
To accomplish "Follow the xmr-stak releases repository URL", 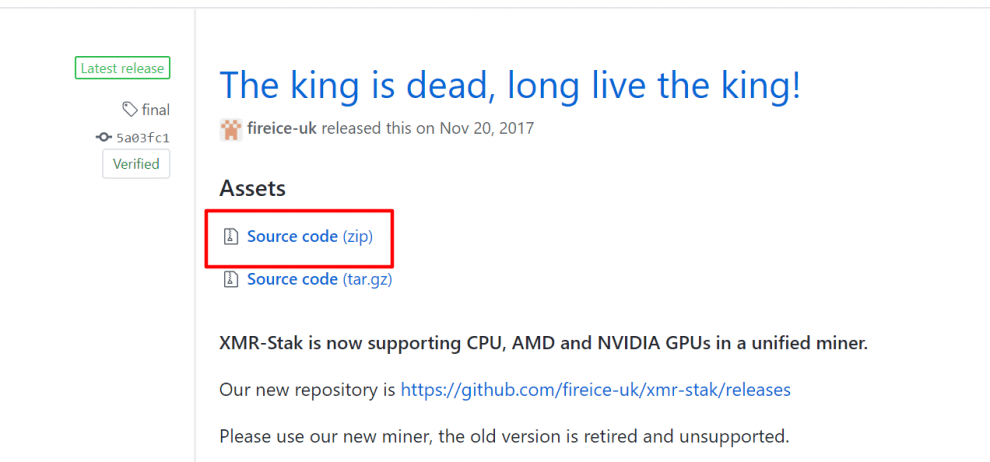I will 595,389.
